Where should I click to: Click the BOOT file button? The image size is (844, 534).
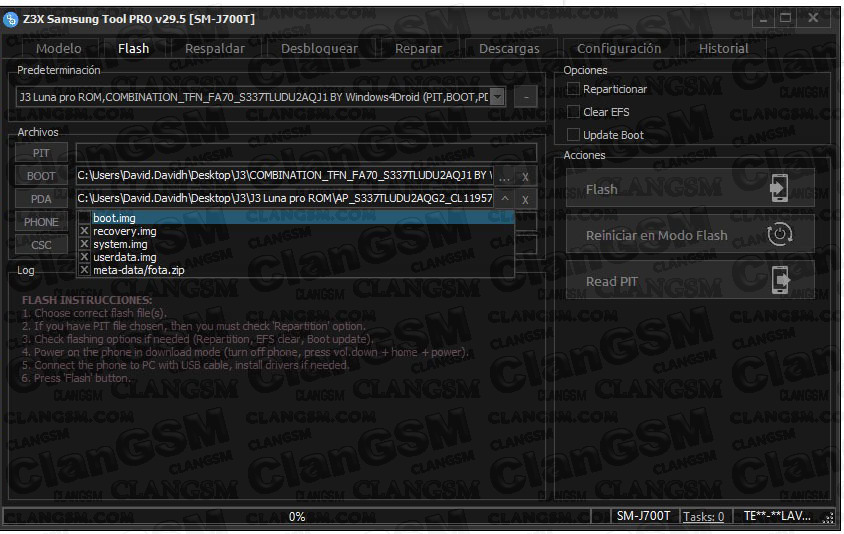[x=41, y=176]
